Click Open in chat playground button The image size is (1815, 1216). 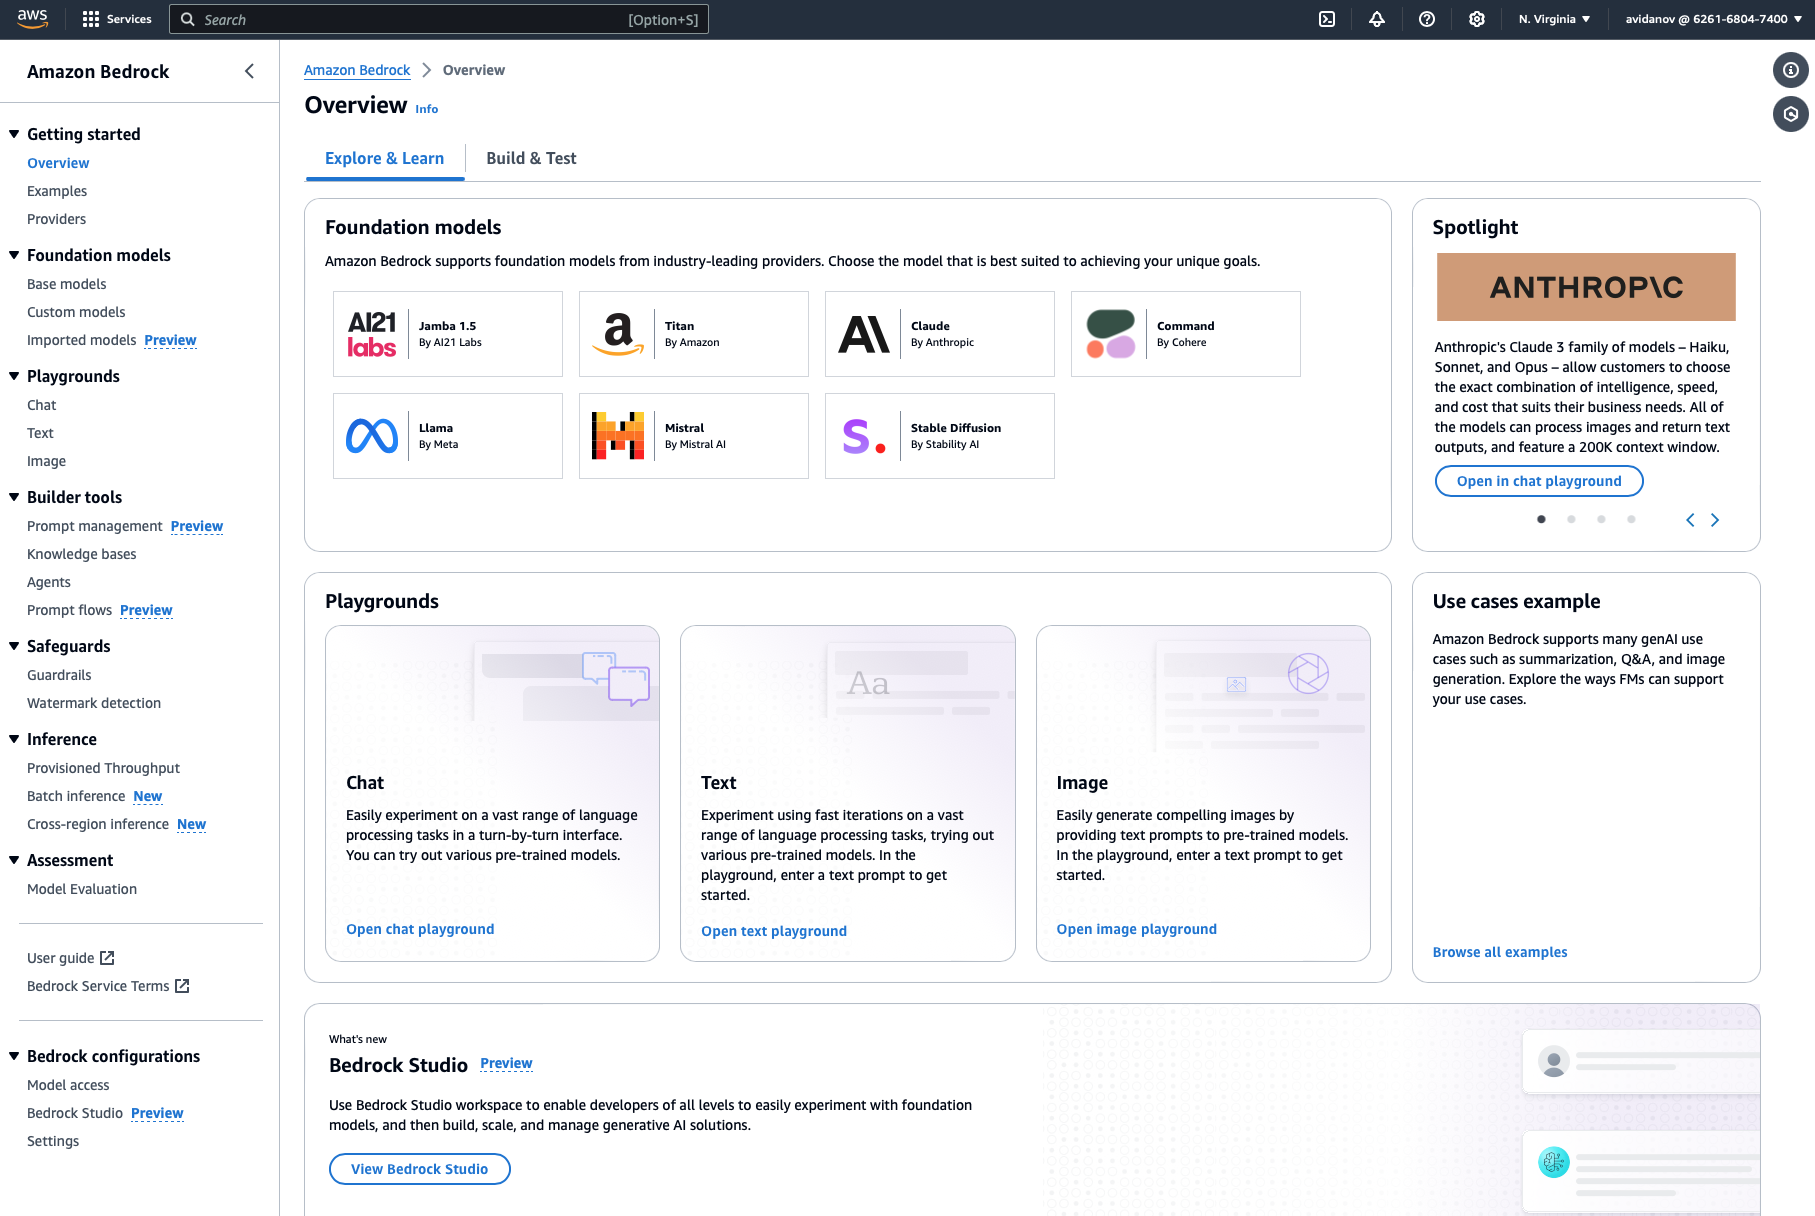(1539, 481)
